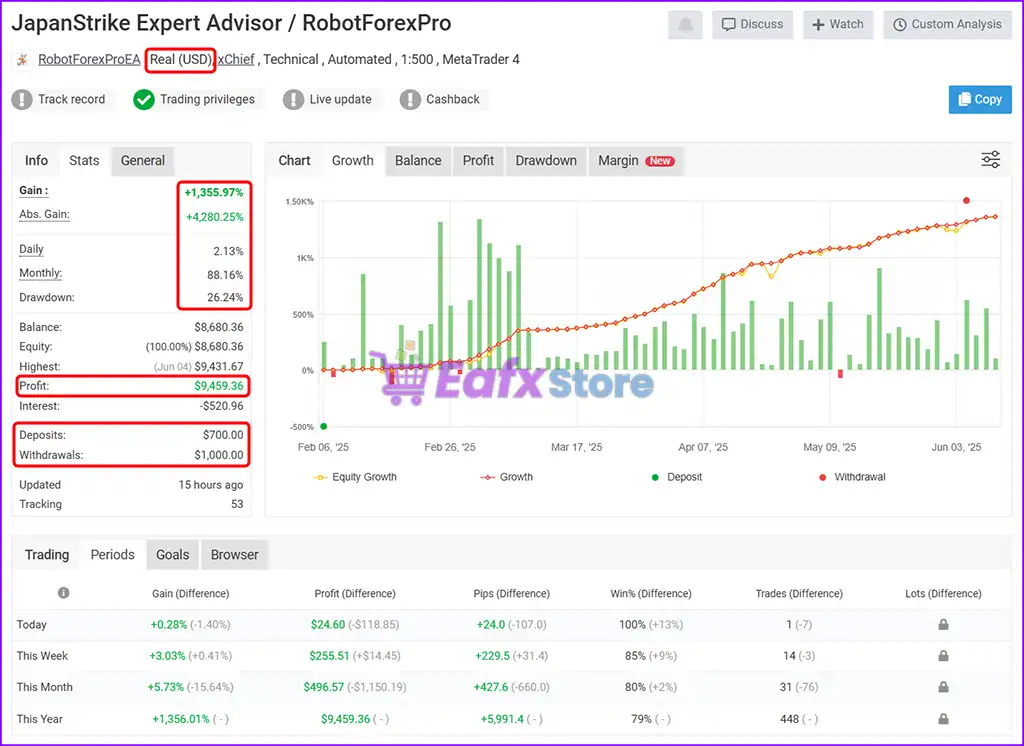Click the Abs. Gain label

44,214
